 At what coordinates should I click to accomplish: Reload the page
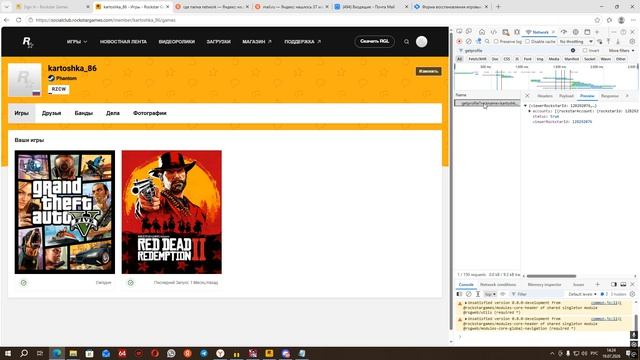click(x=18, y=20)
